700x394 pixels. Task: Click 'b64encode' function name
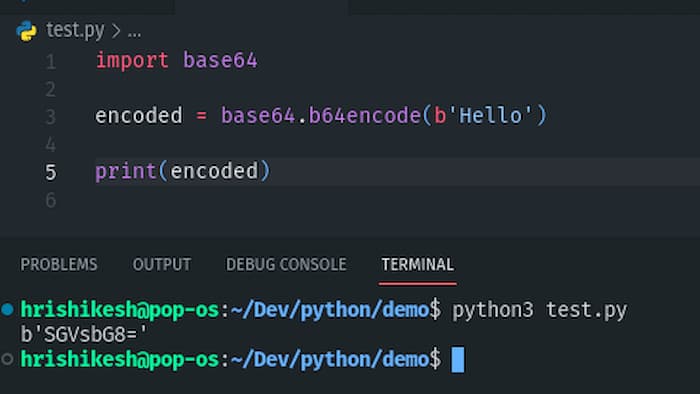[x=365, y=116]
